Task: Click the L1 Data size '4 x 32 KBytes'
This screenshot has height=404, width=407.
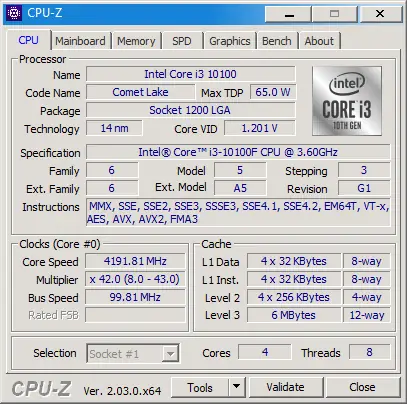Action: click(294, 261)
